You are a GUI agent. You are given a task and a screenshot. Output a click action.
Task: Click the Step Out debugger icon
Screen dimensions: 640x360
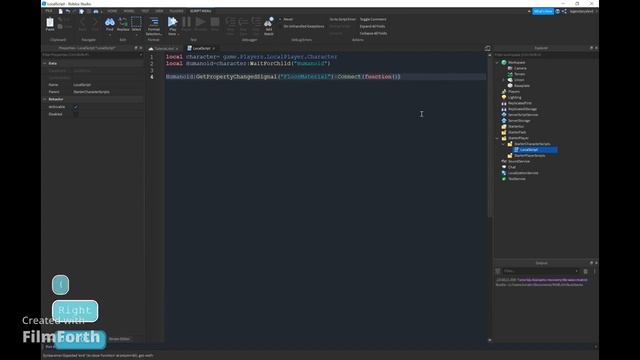pos(256,22)
